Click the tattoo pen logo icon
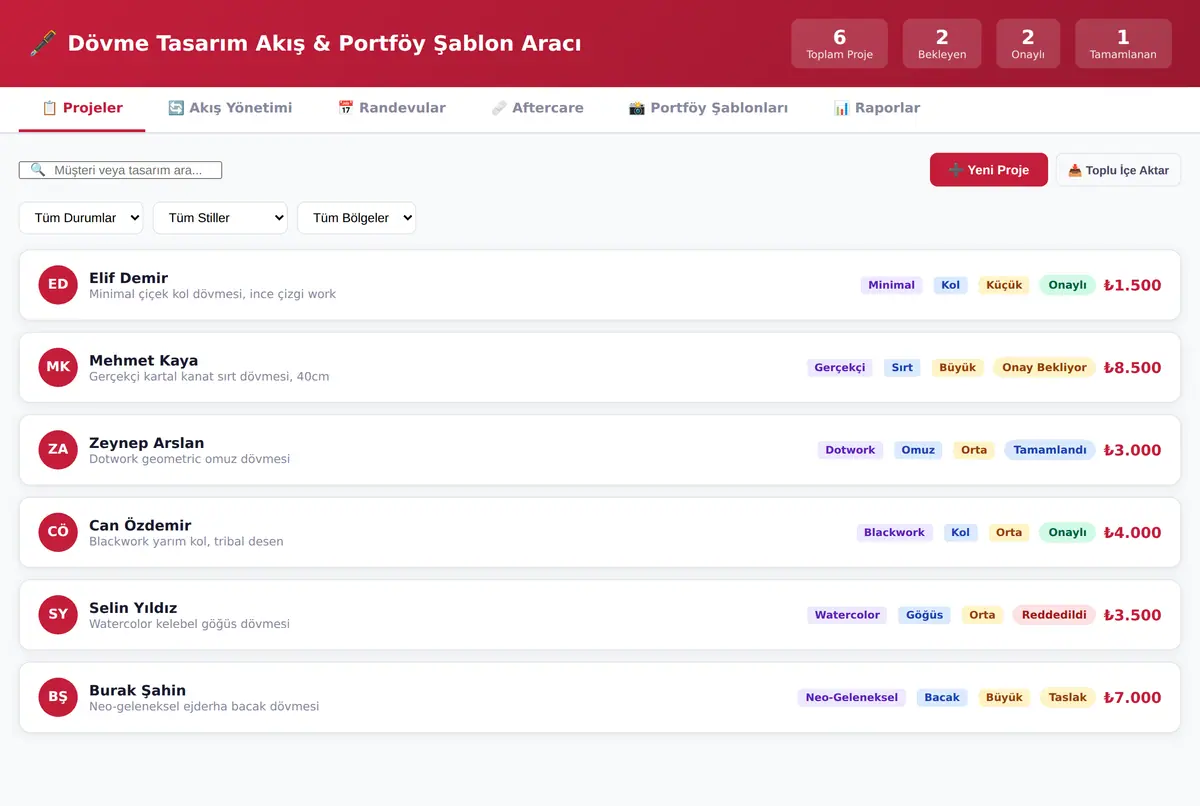Screen dimensions: 1200x806 click(43, 43)
